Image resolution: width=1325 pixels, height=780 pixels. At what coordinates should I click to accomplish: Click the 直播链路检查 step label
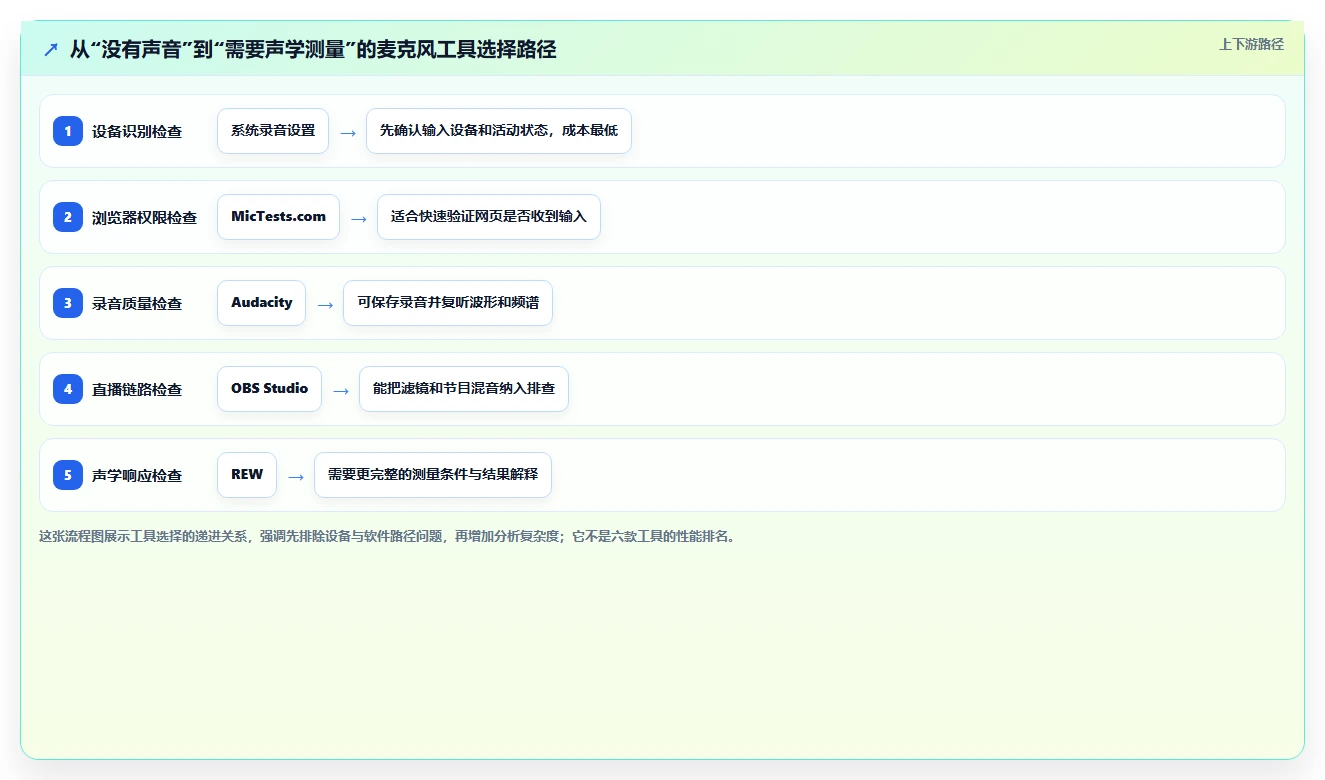point(137,389)
